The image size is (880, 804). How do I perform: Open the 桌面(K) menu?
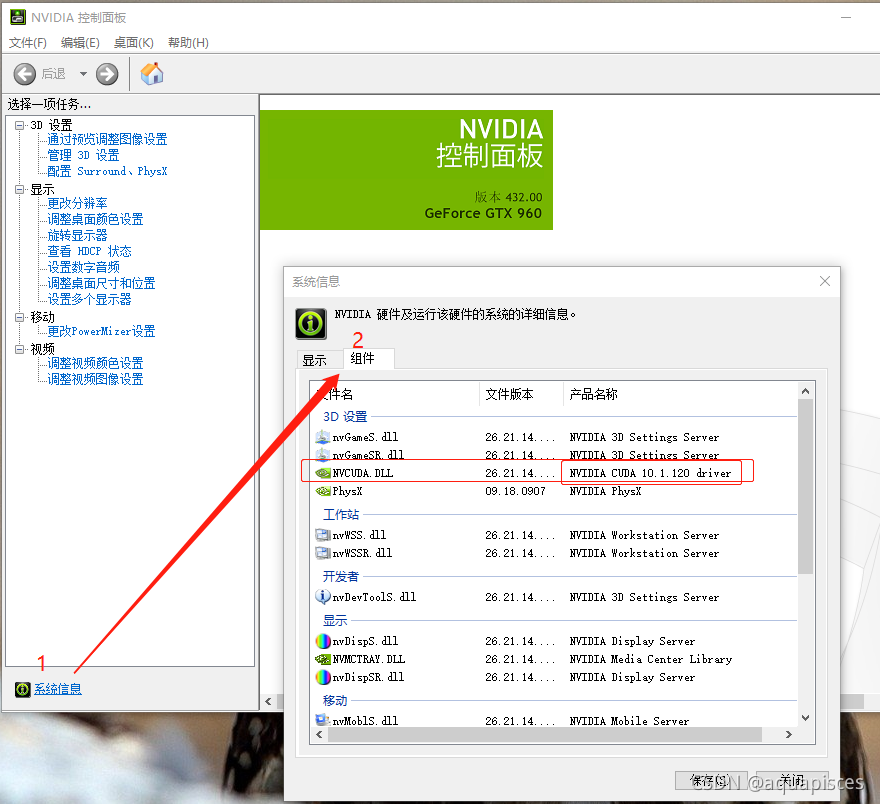[134, 43]
